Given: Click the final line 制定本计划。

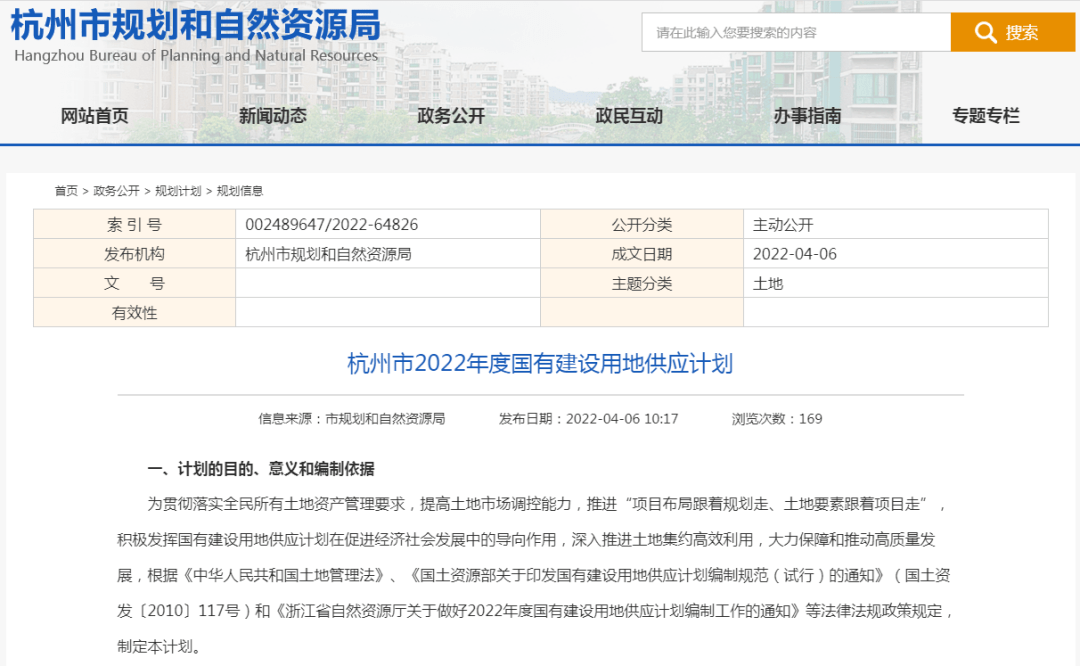Looking at the screenshot, I should pyautogui.click(x=159, y=646).
